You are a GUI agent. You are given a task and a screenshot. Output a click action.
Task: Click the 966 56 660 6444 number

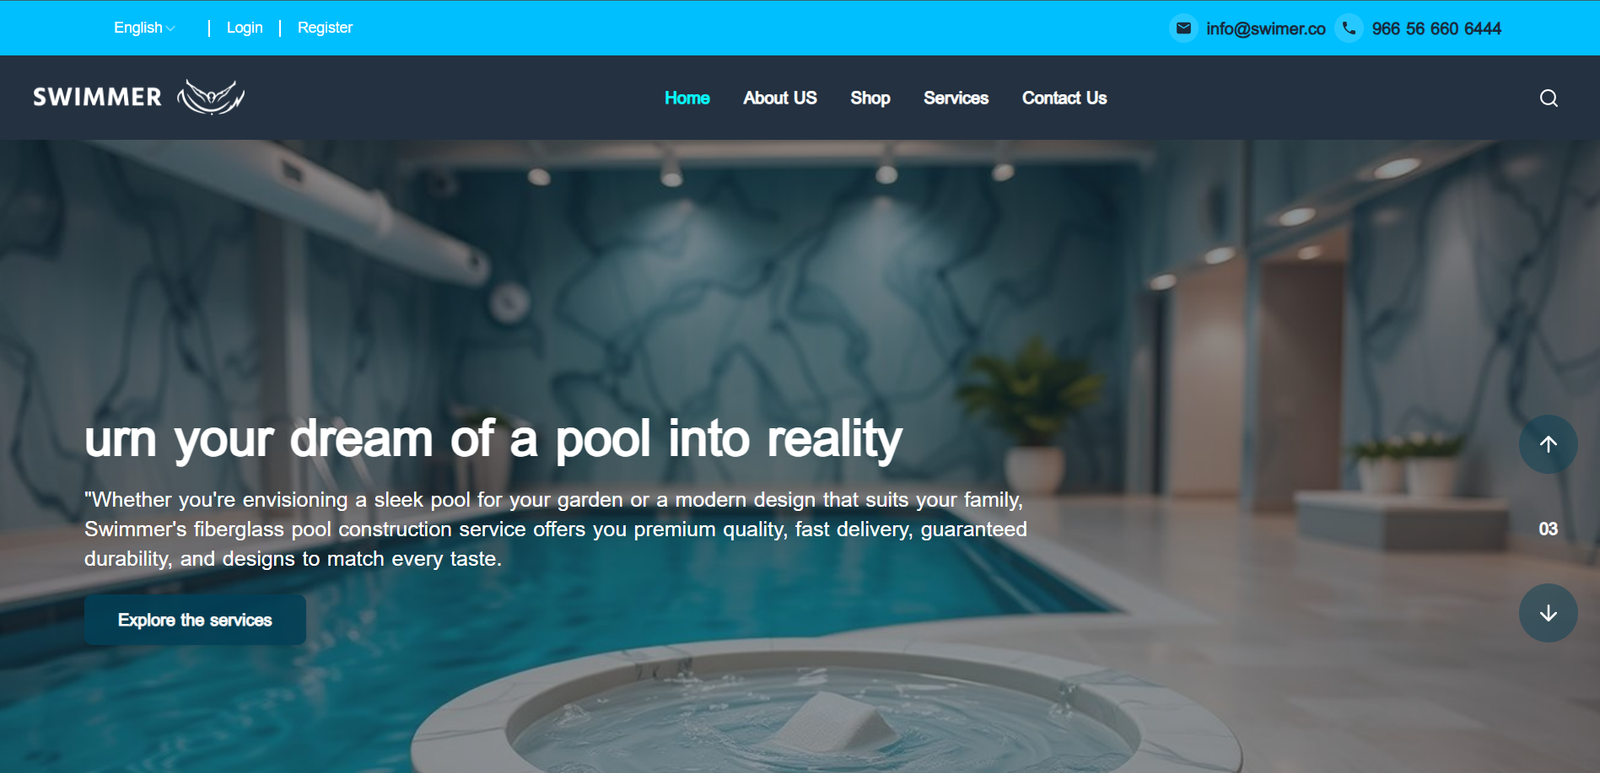click(1436, 29)
